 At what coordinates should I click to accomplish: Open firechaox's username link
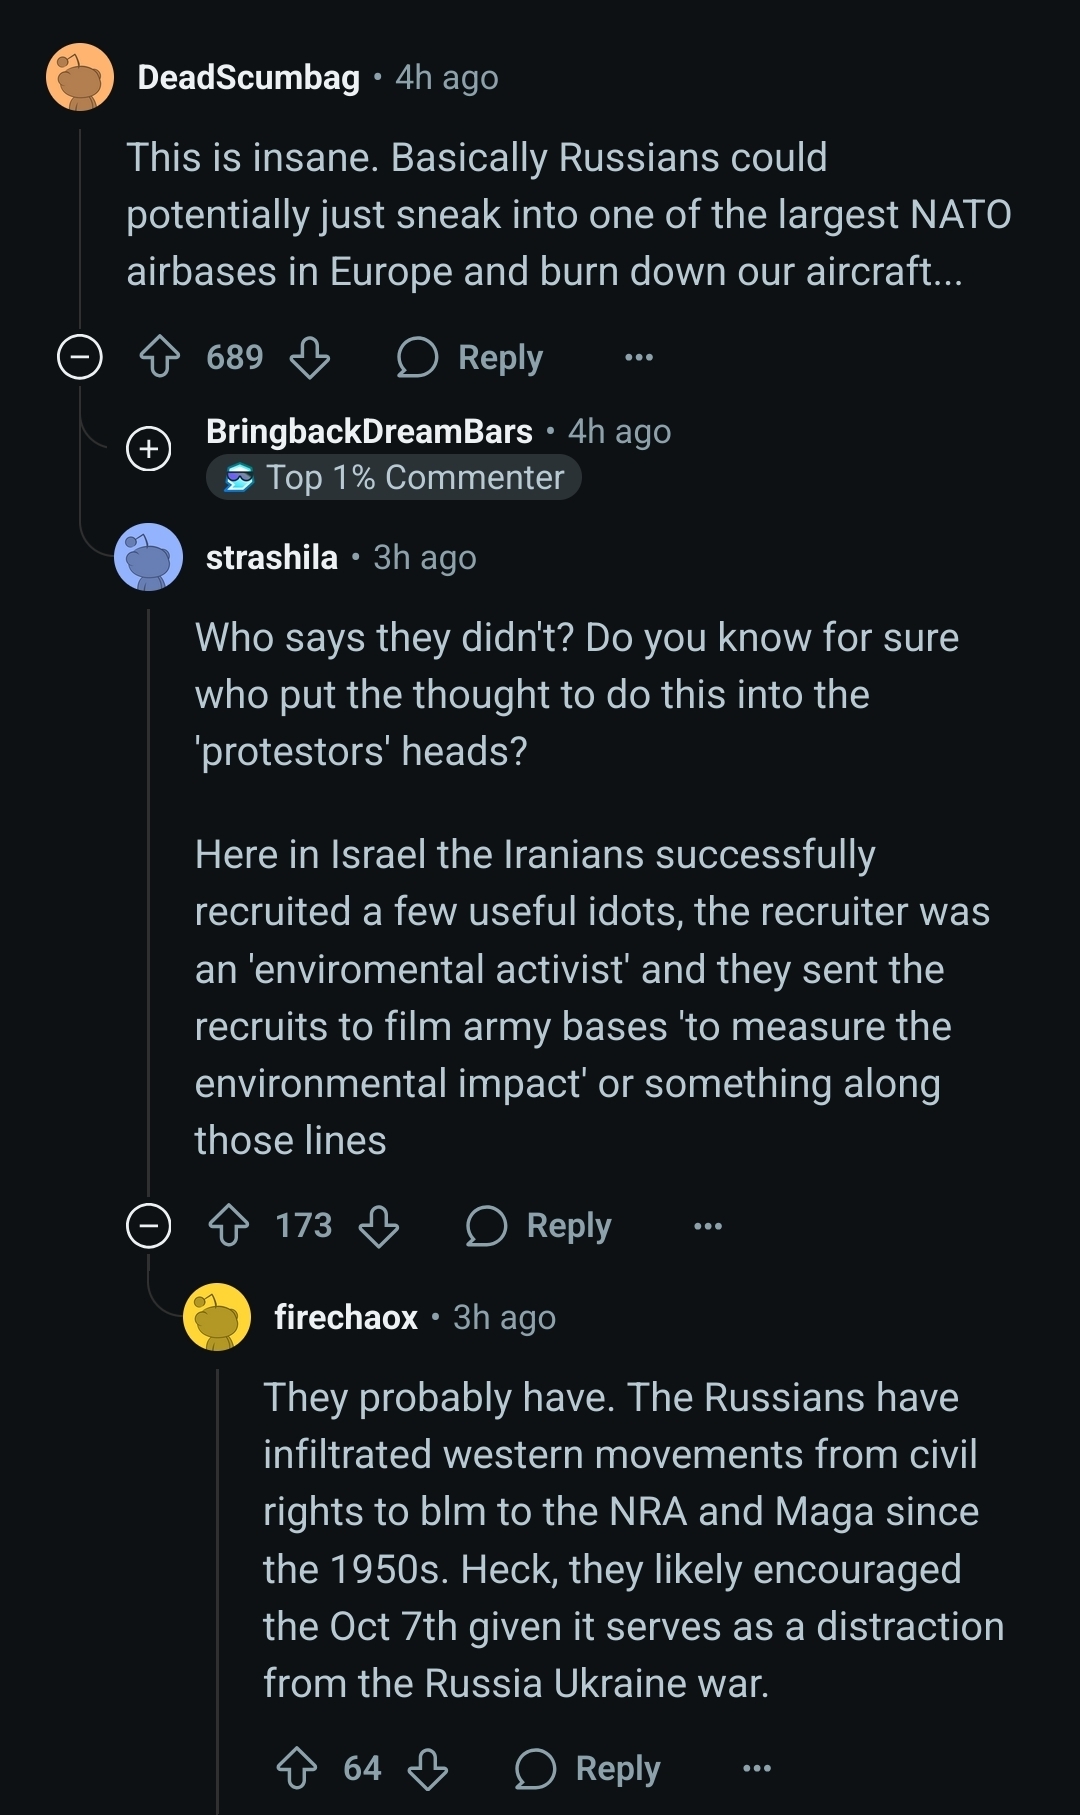pos(346,1317)
